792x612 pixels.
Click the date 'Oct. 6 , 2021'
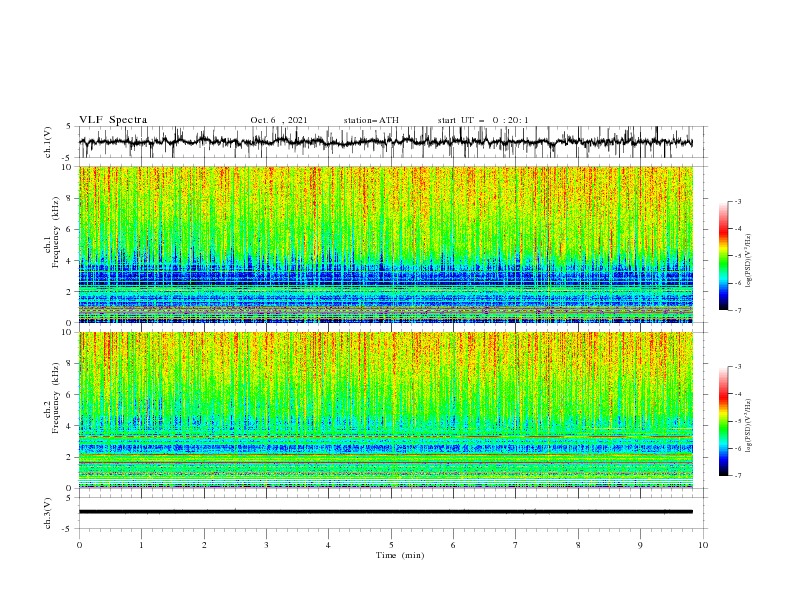278,120
